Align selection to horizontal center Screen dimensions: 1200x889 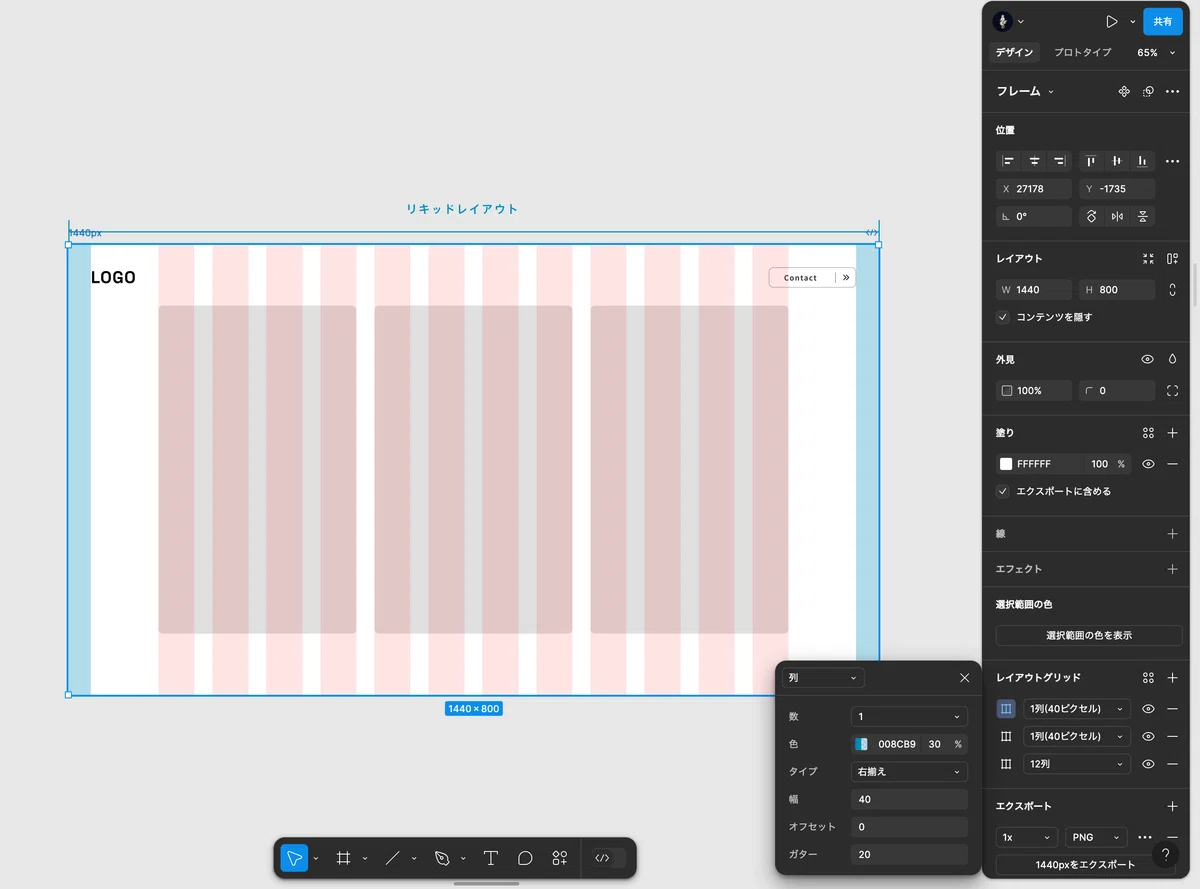tap(1034, 161)
